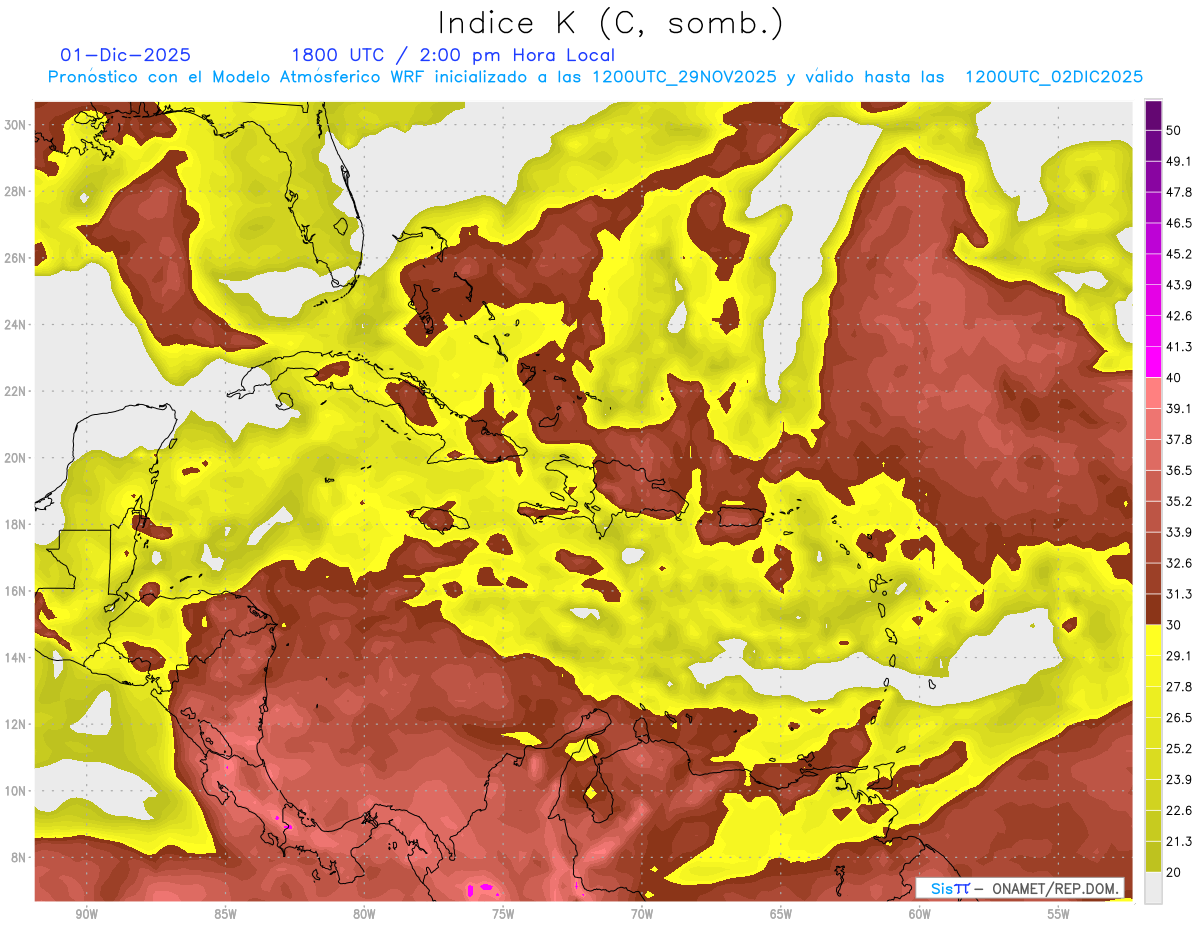Click the 65W longitude label

(x=781, y=914)
